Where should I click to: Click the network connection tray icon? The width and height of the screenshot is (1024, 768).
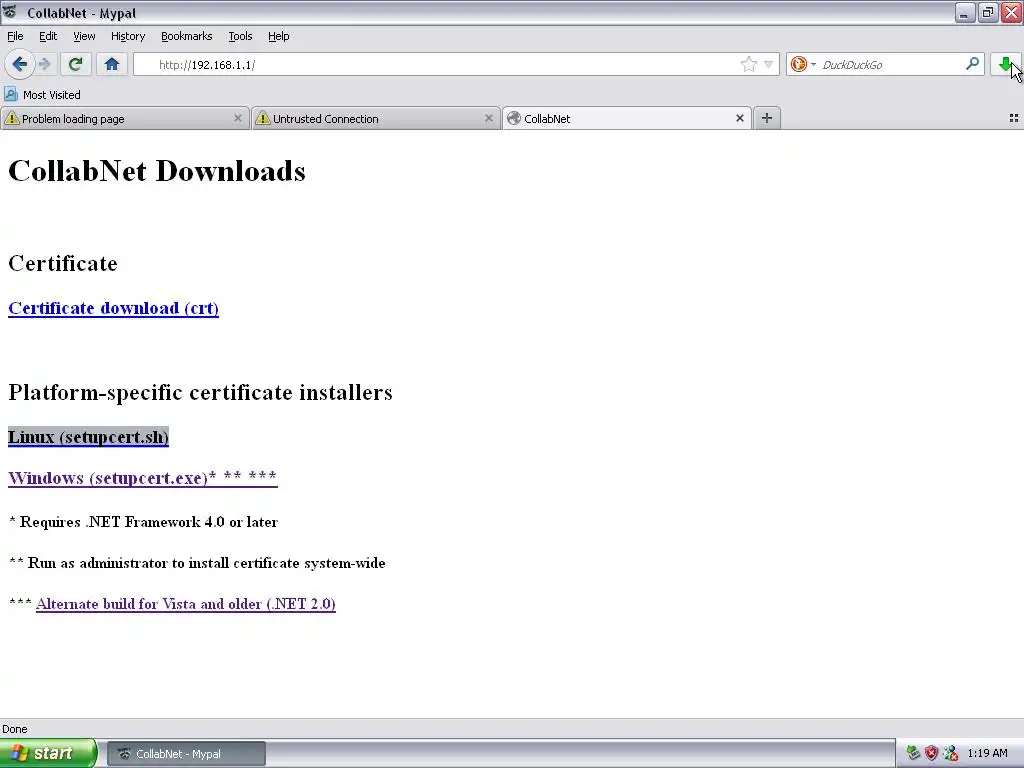pos(950,754)
